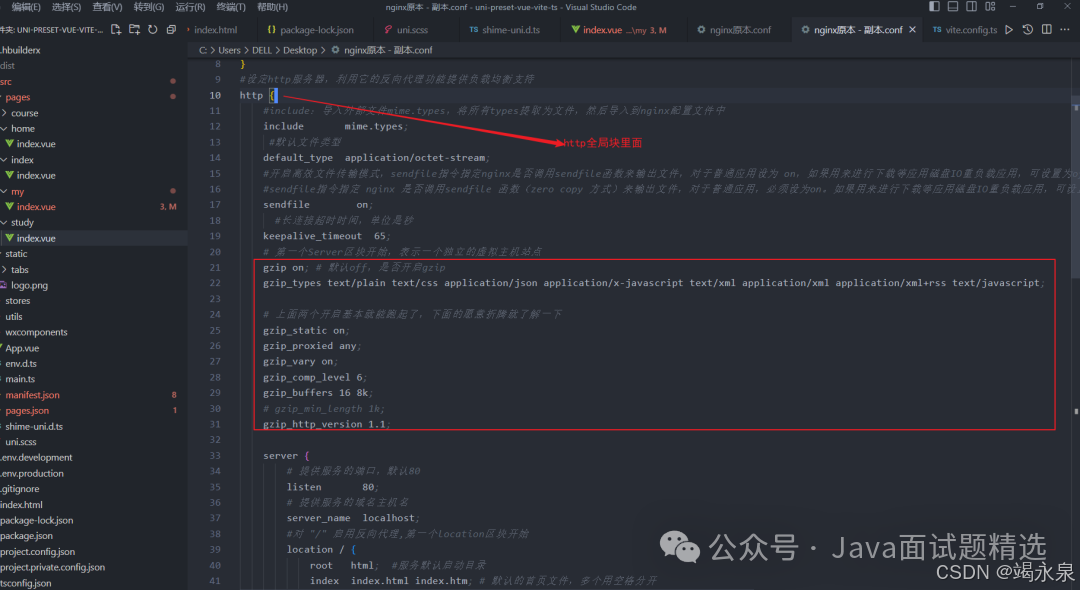Open manifest.json in the explorer
Image resolution: width=1080 pixels, height=590 pixels.
point(32,395)
